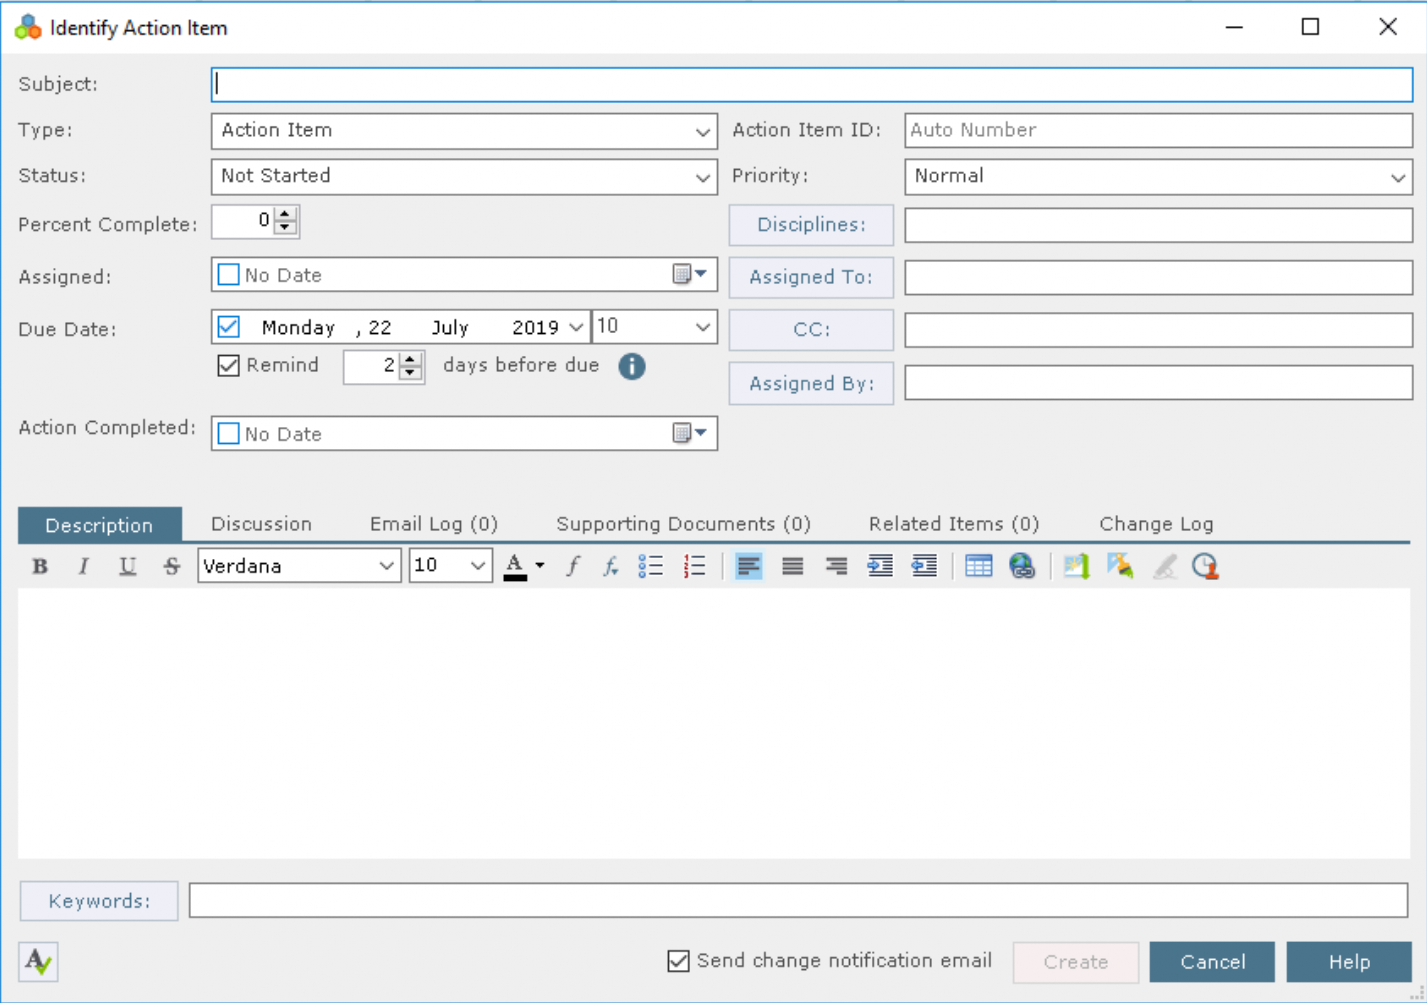The width and height of the screenshot is (1427, 1003).
Task: Align text right
Action: [837, 566]
